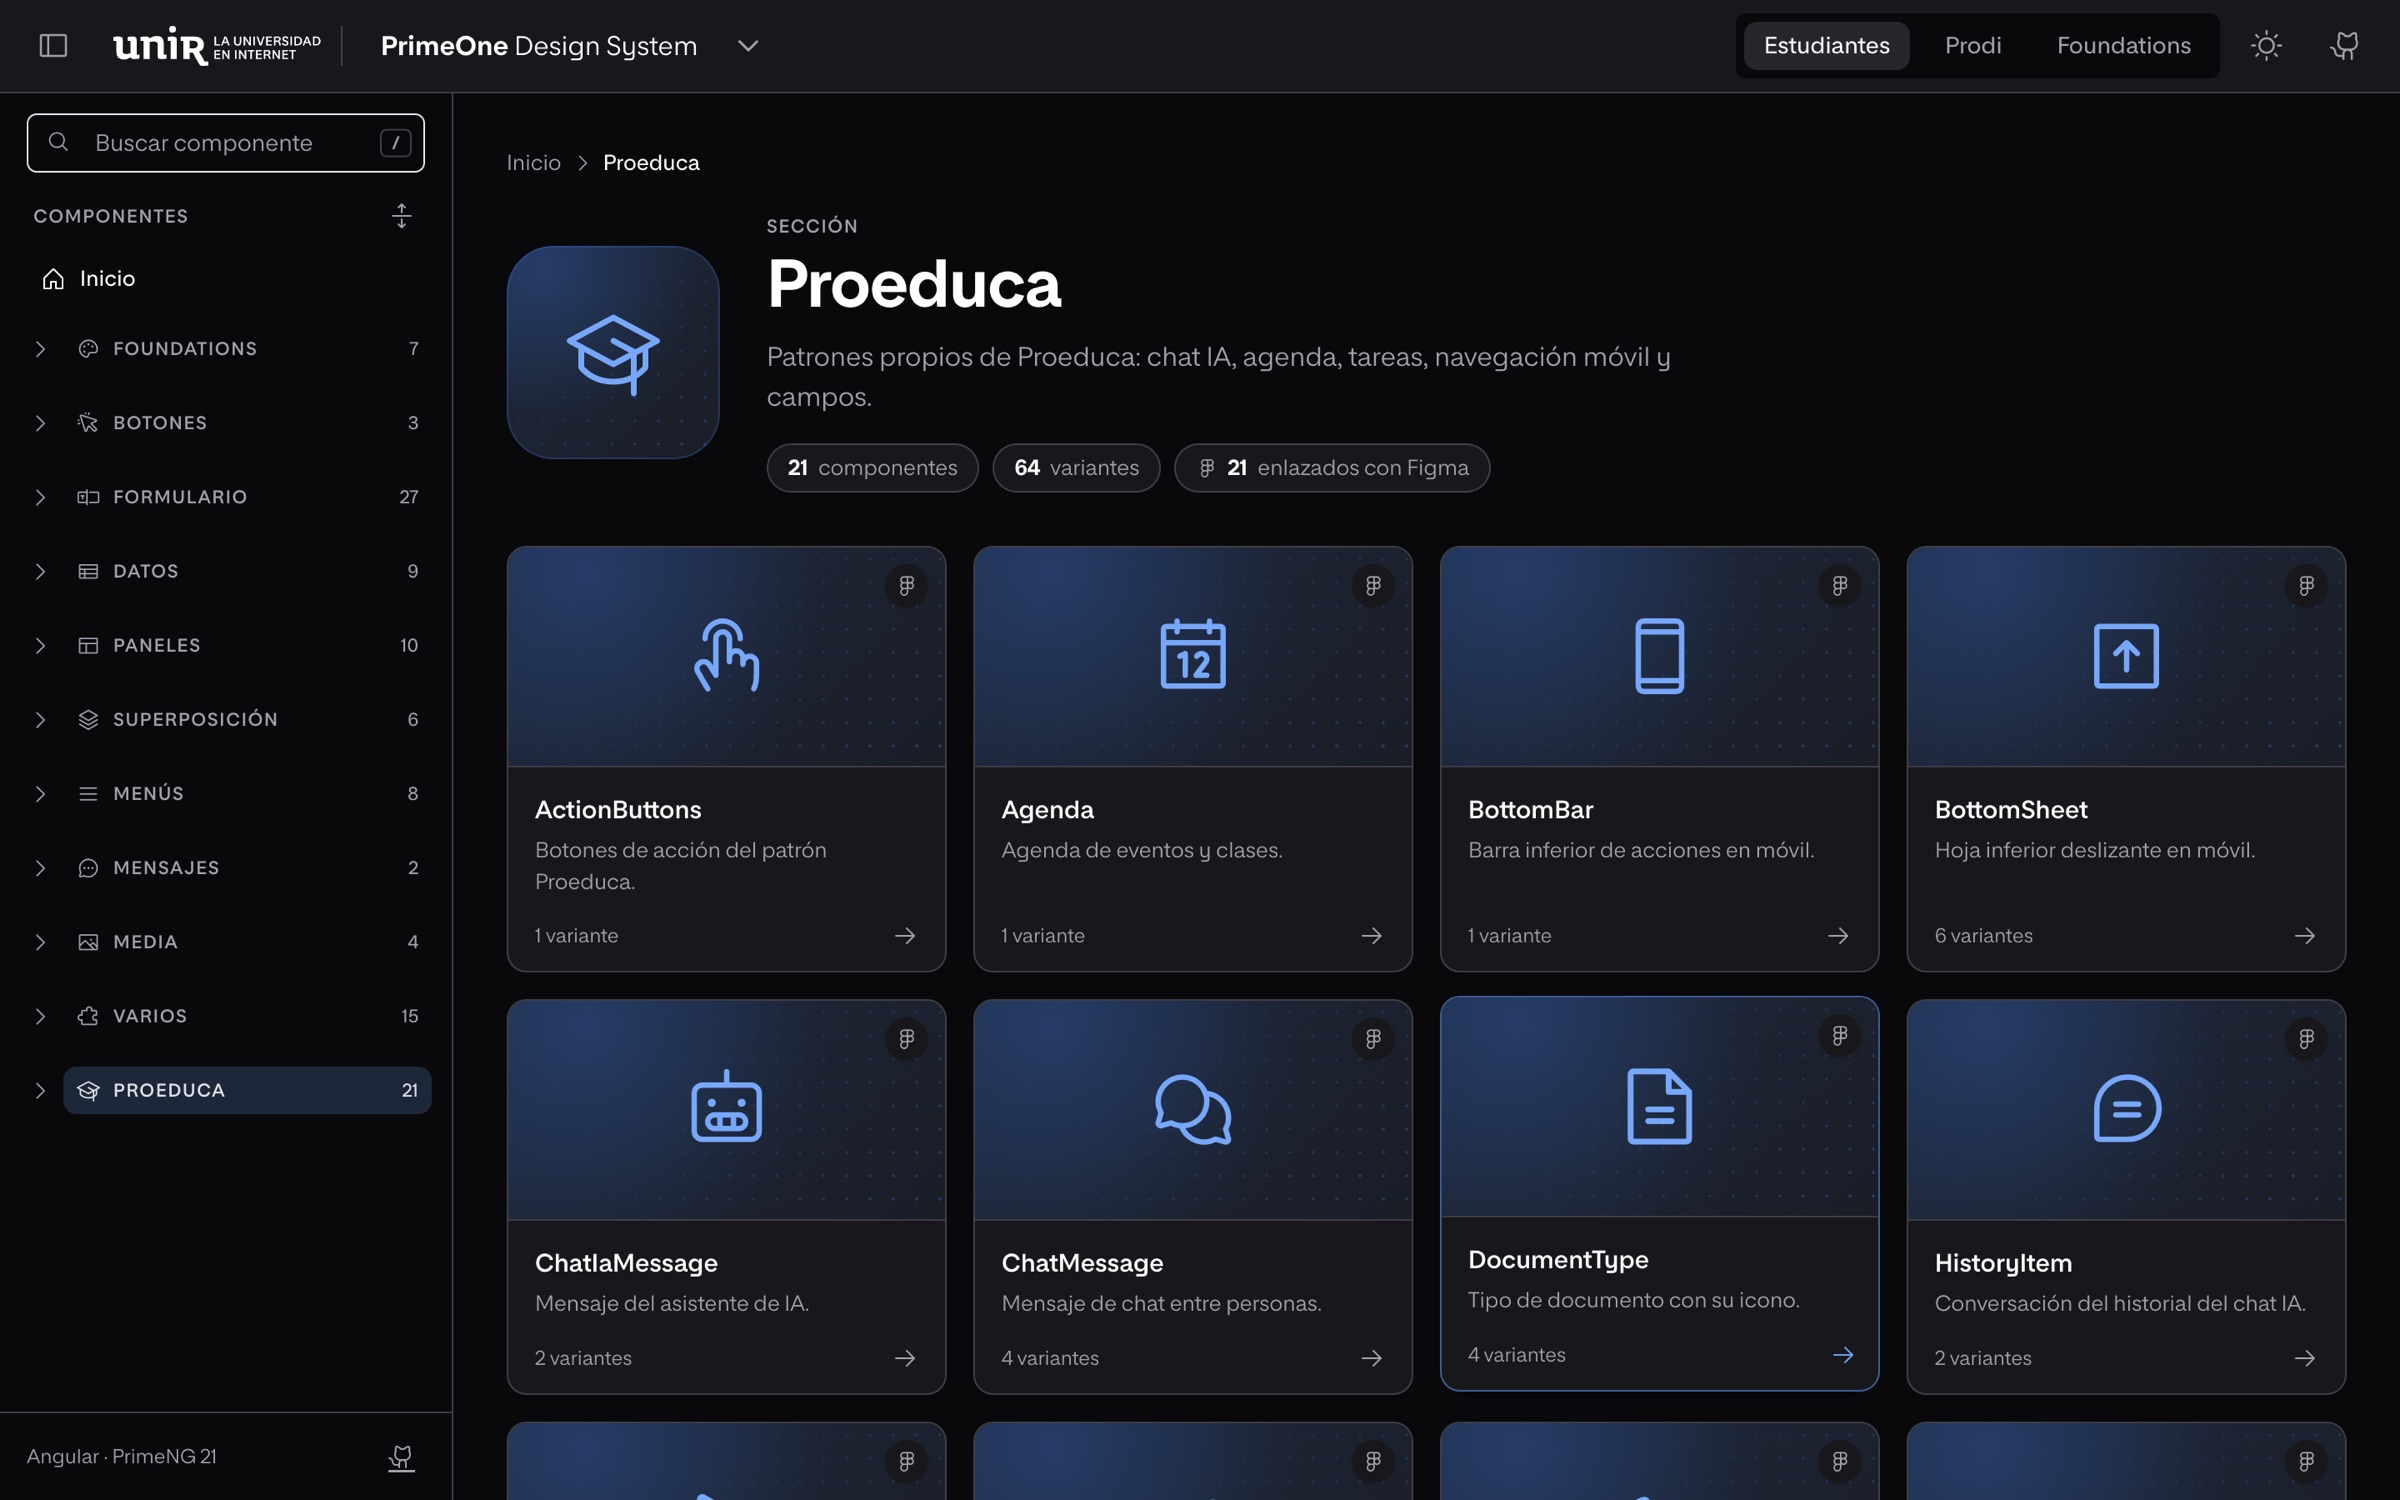
Task: Click the Figma badge on BottomBar card
Action: click(1840, 586)
